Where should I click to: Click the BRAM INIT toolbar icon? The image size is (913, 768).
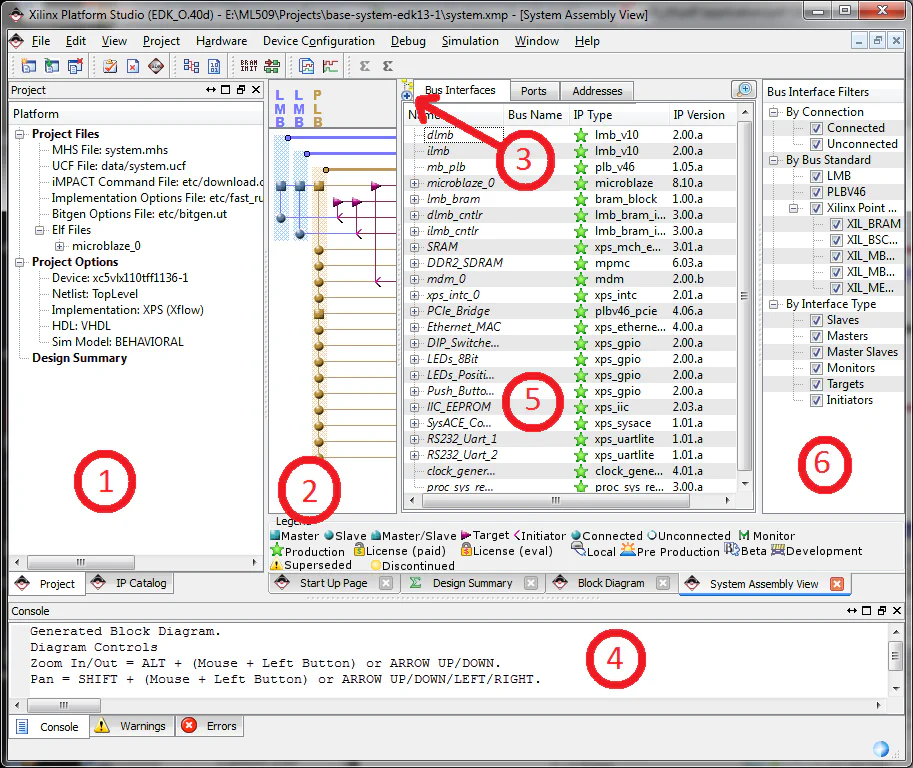click(x=248, y=66)
